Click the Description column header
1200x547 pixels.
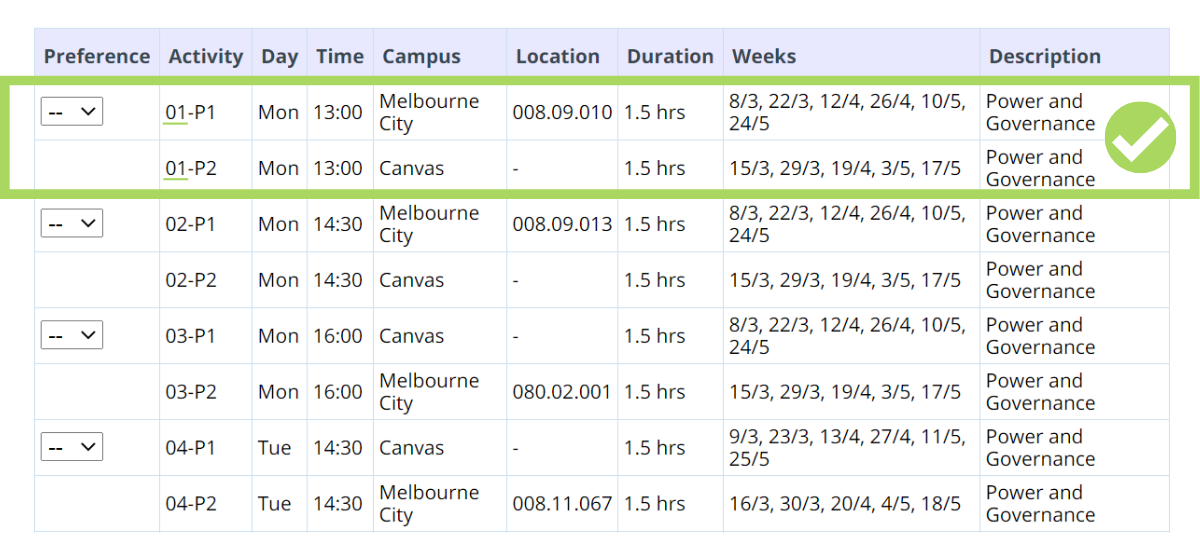click(1044, 57)
